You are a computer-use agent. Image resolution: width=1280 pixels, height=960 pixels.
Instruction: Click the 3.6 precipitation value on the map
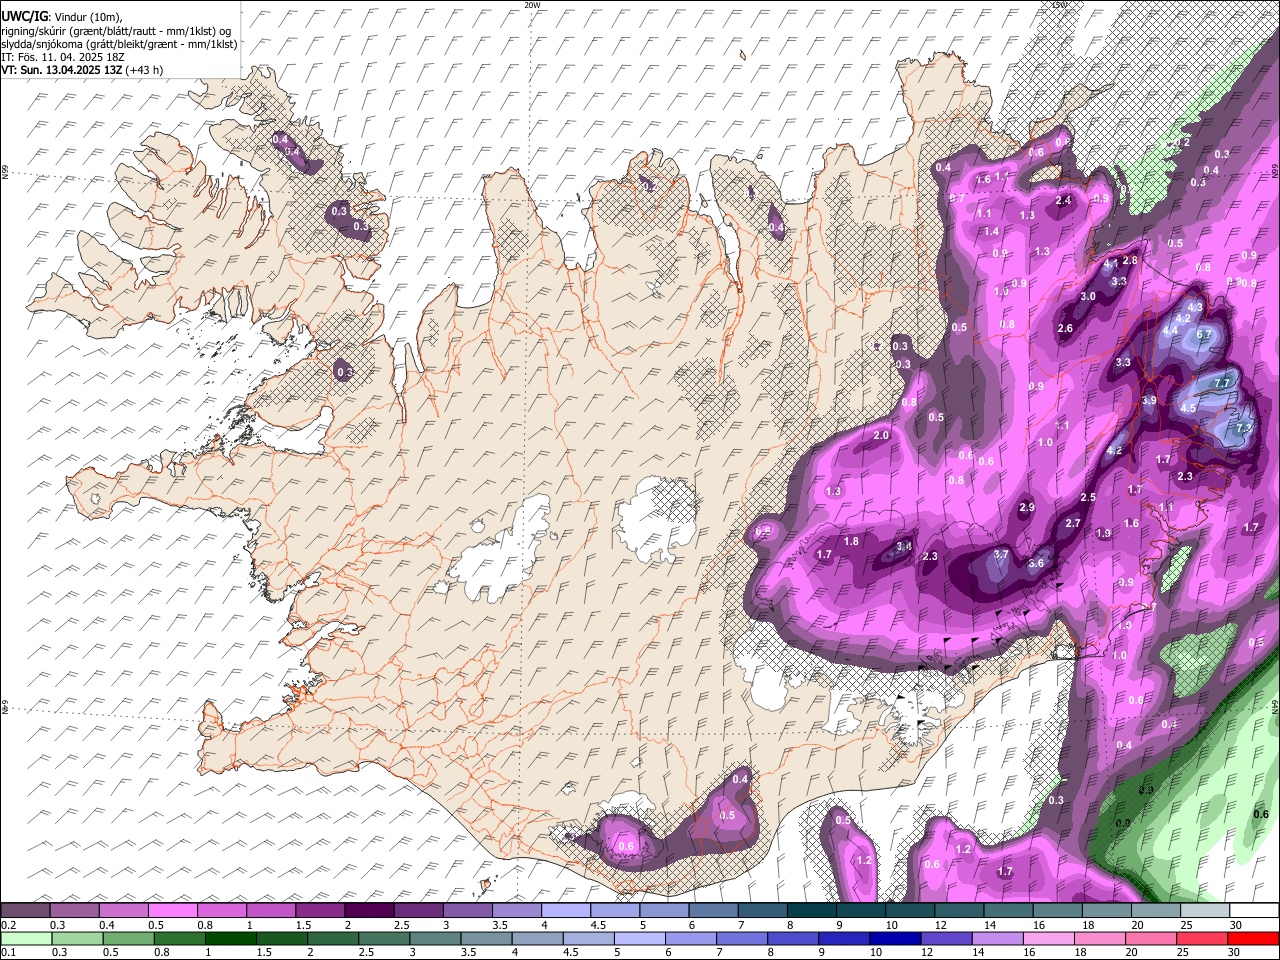pos(1036,564)
